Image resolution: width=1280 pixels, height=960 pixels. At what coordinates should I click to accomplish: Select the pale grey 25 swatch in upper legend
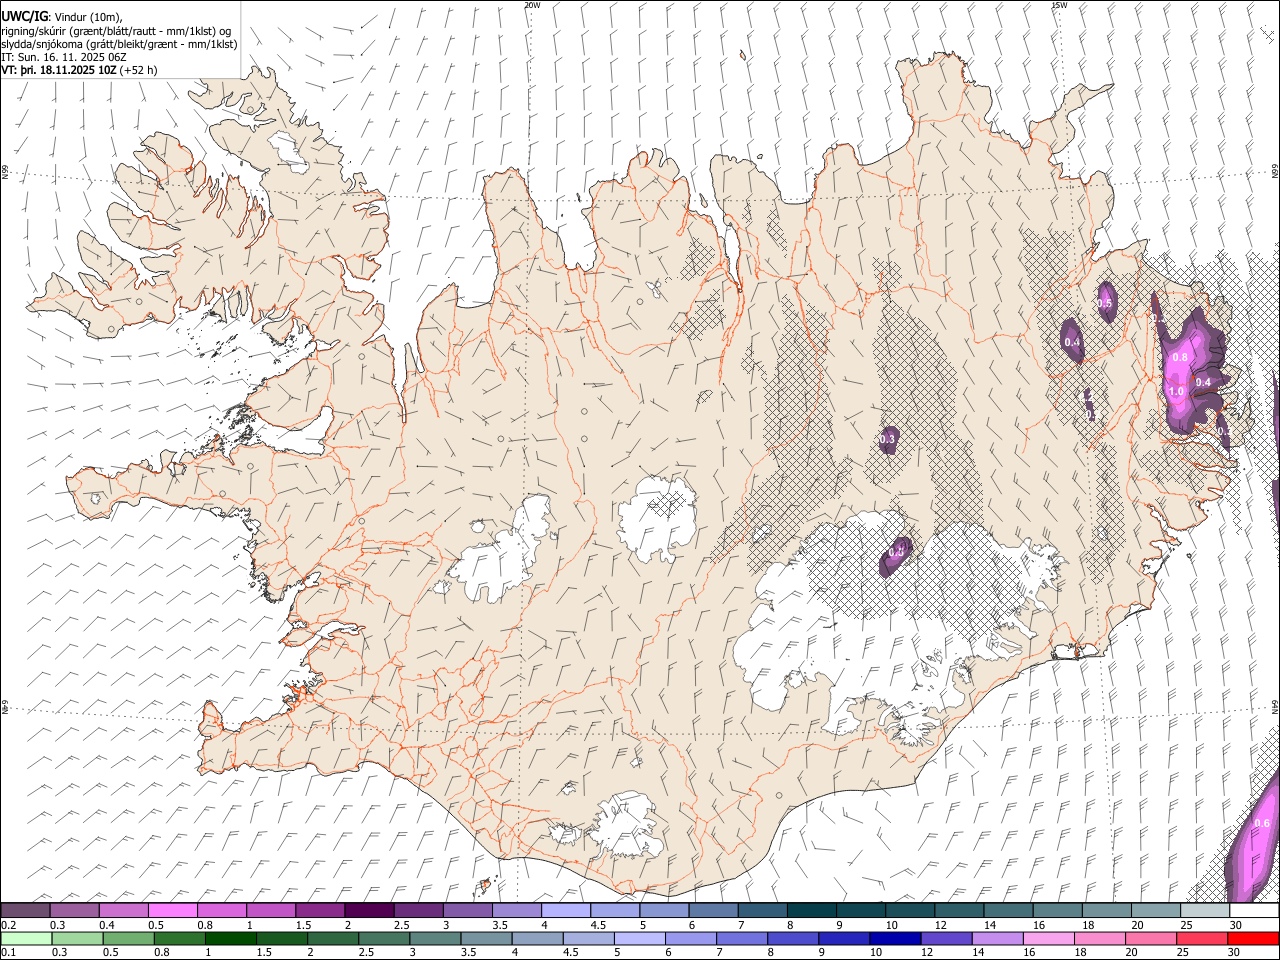[x=1205, y=911]
